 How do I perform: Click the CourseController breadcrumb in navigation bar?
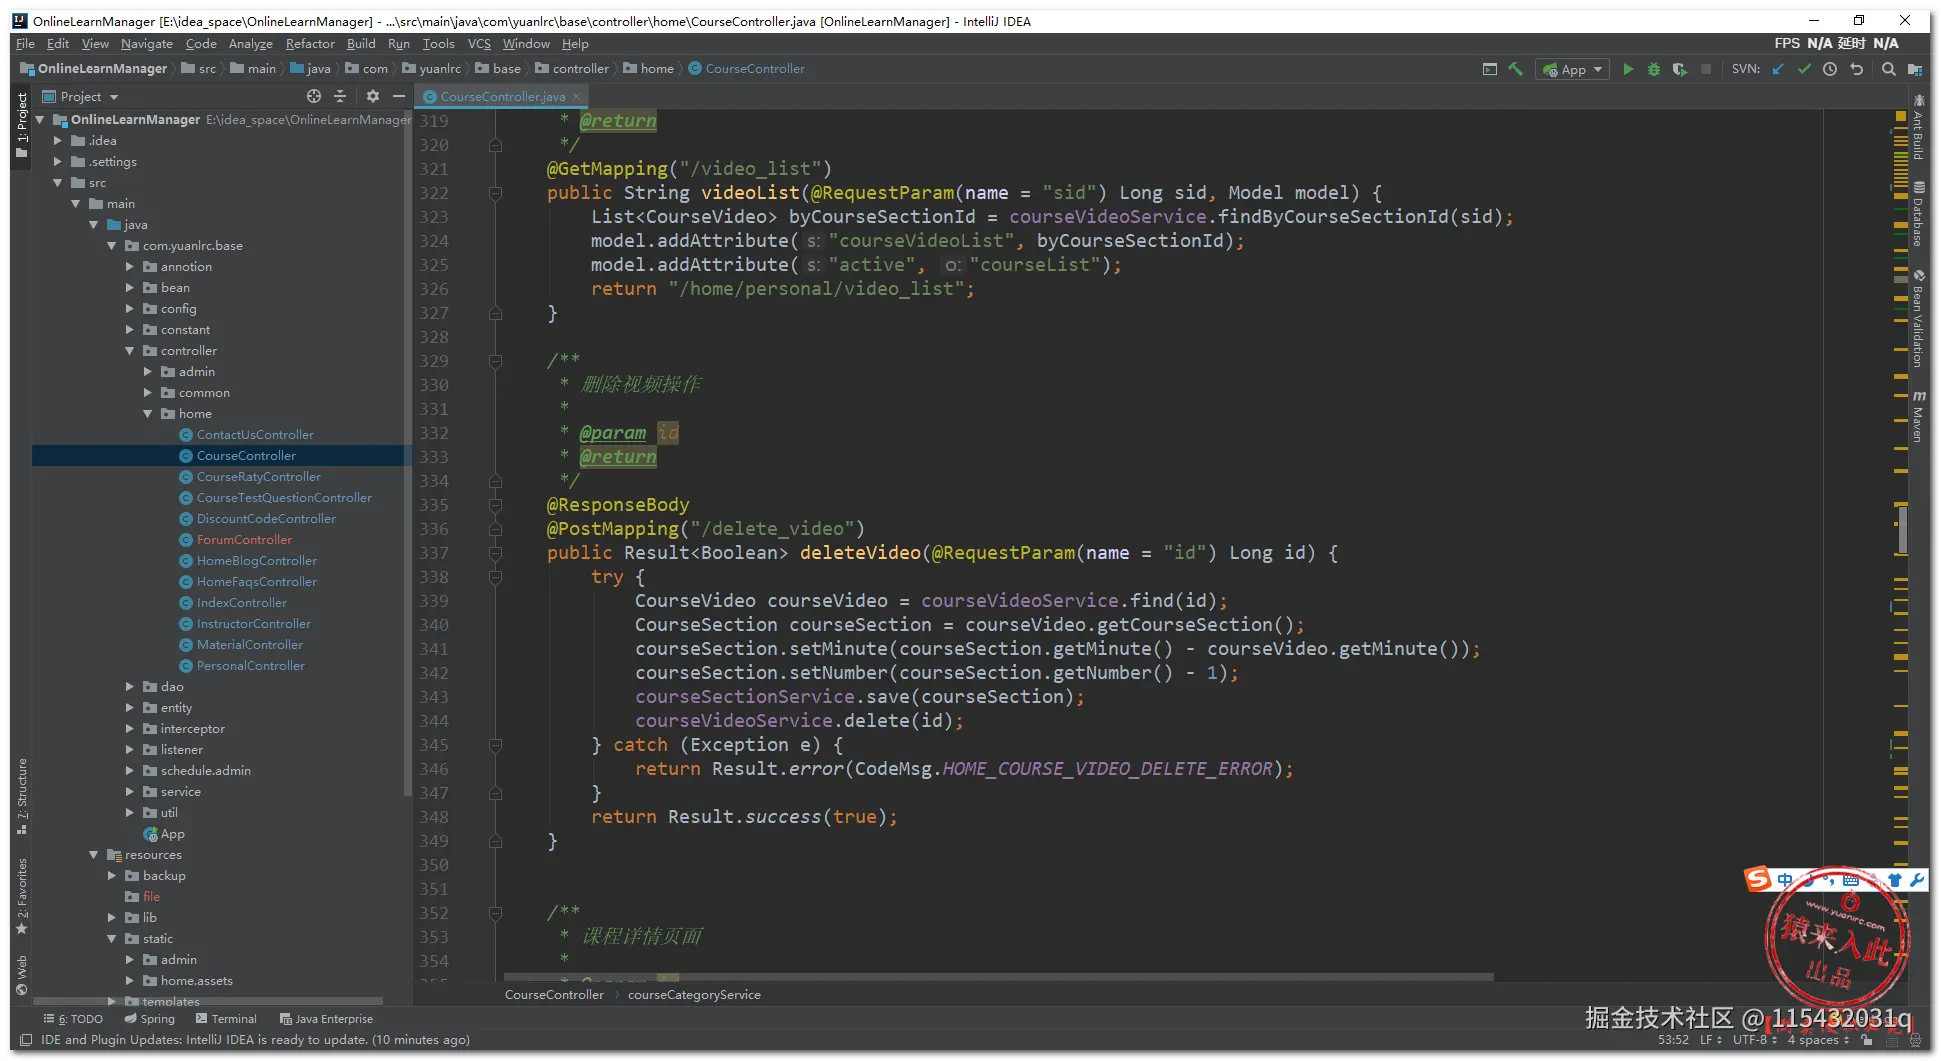[747, 69]
